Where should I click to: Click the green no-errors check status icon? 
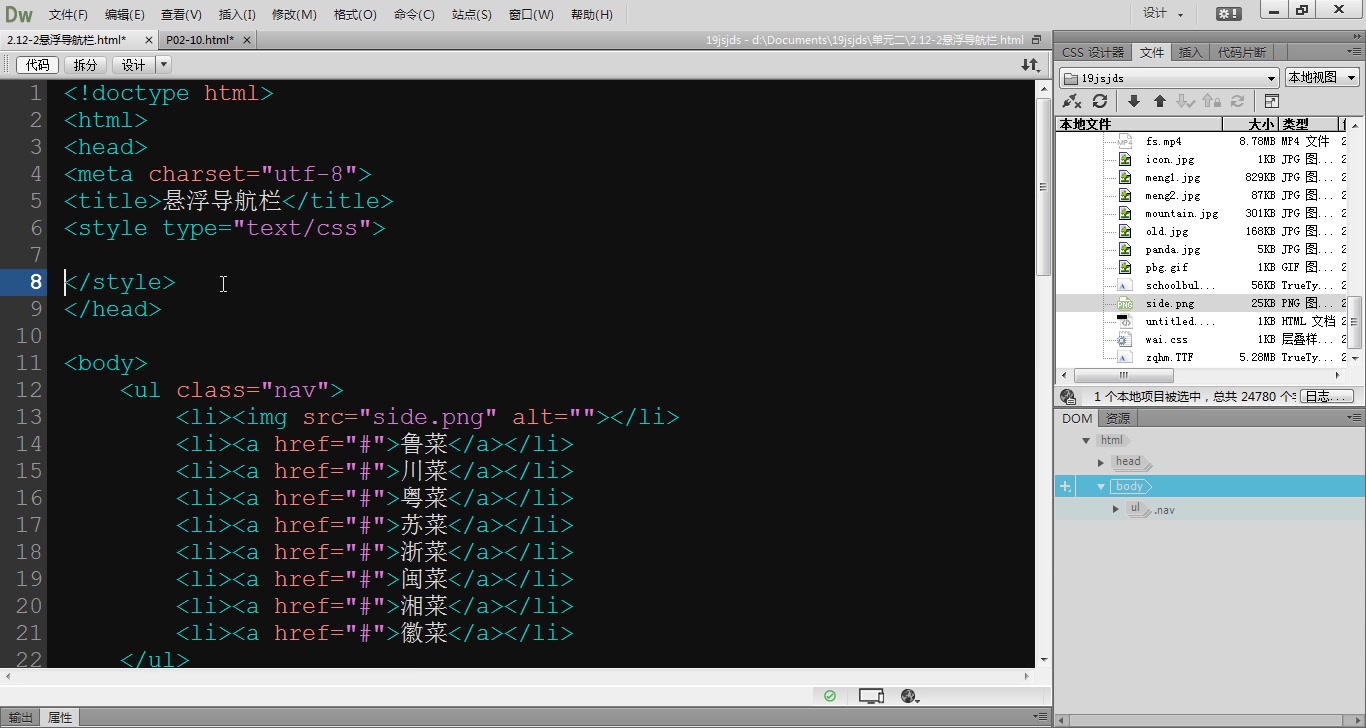point(830,696)
